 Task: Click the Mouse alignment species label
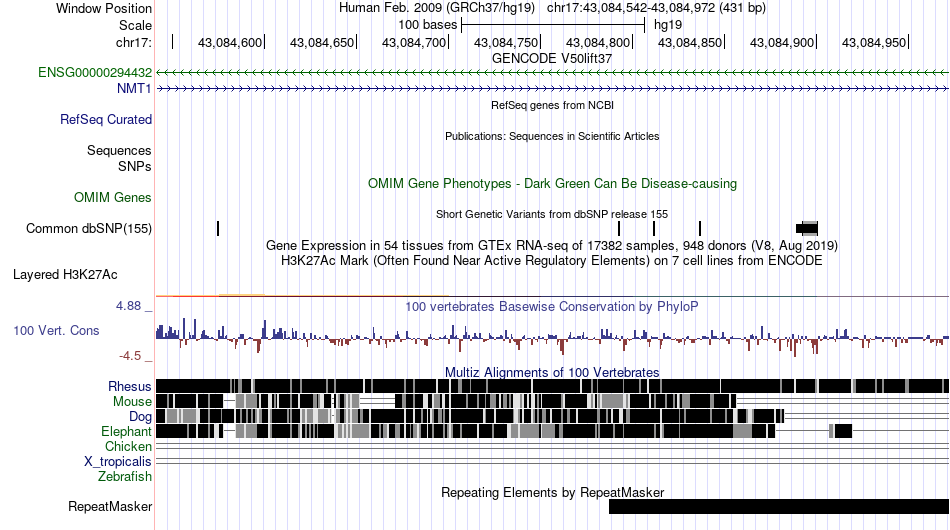coord(132,402)
